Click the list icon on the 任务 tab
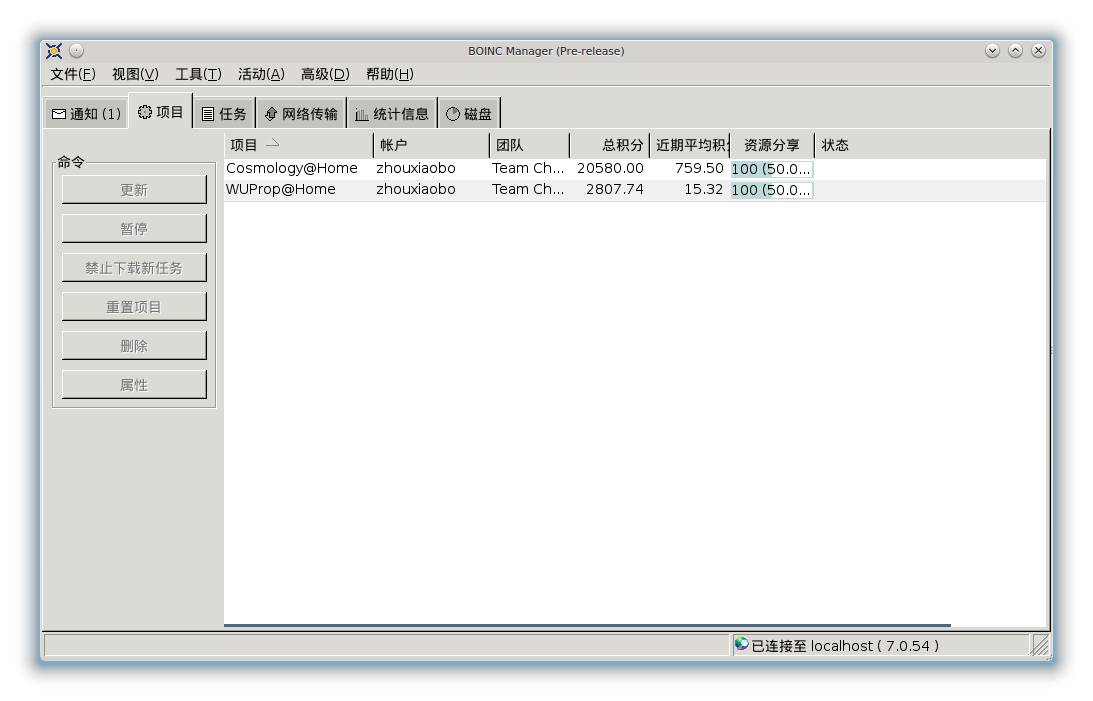This screenshot has width=1093, height=701. point(208,114)
